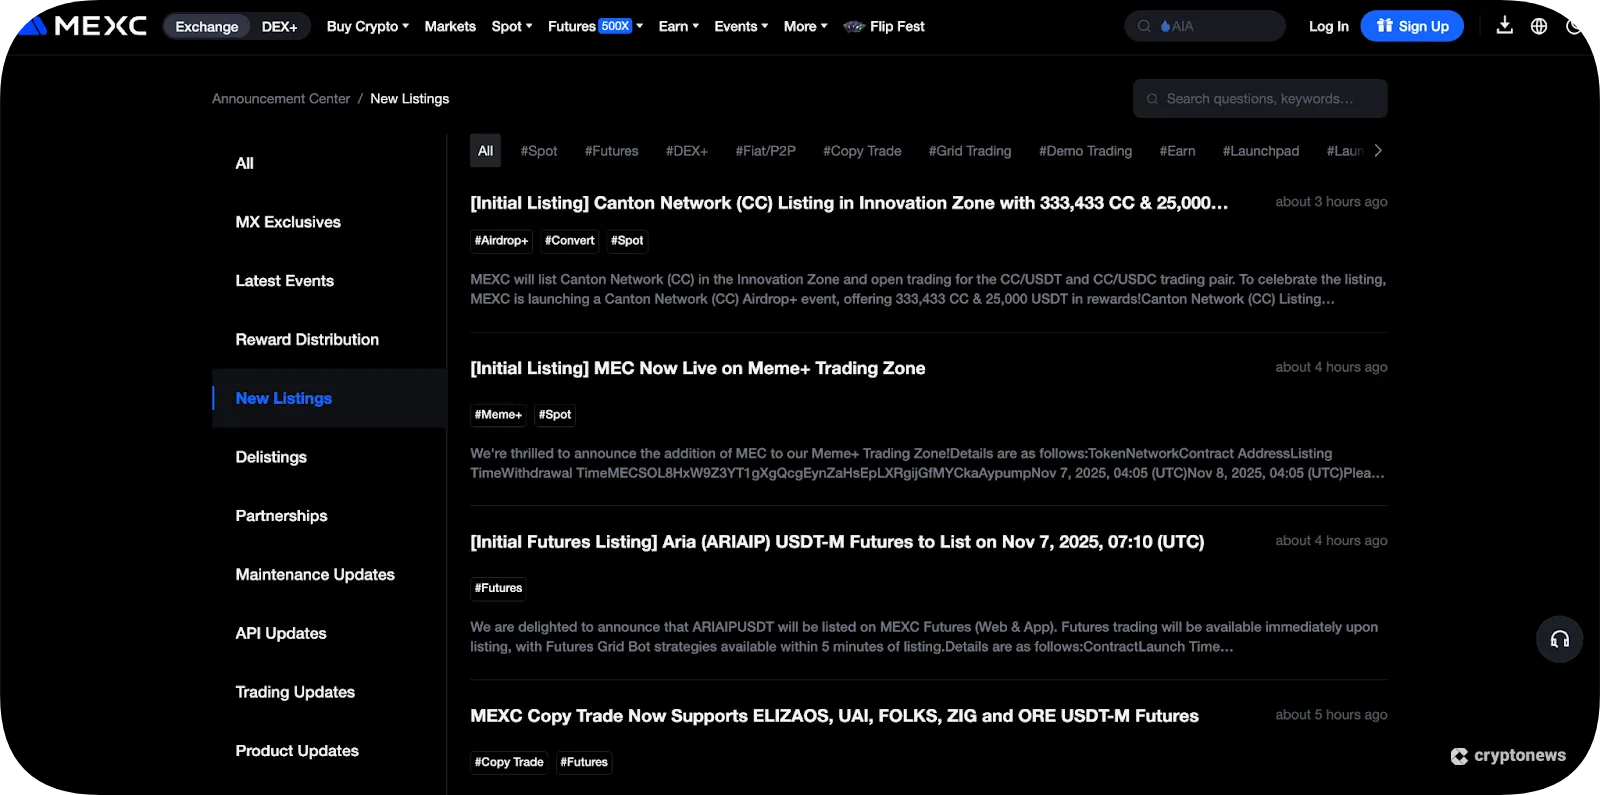Expand the Events dropdown
The width and height of the screenshot is (1600, 795).
(x=741, y=26)
